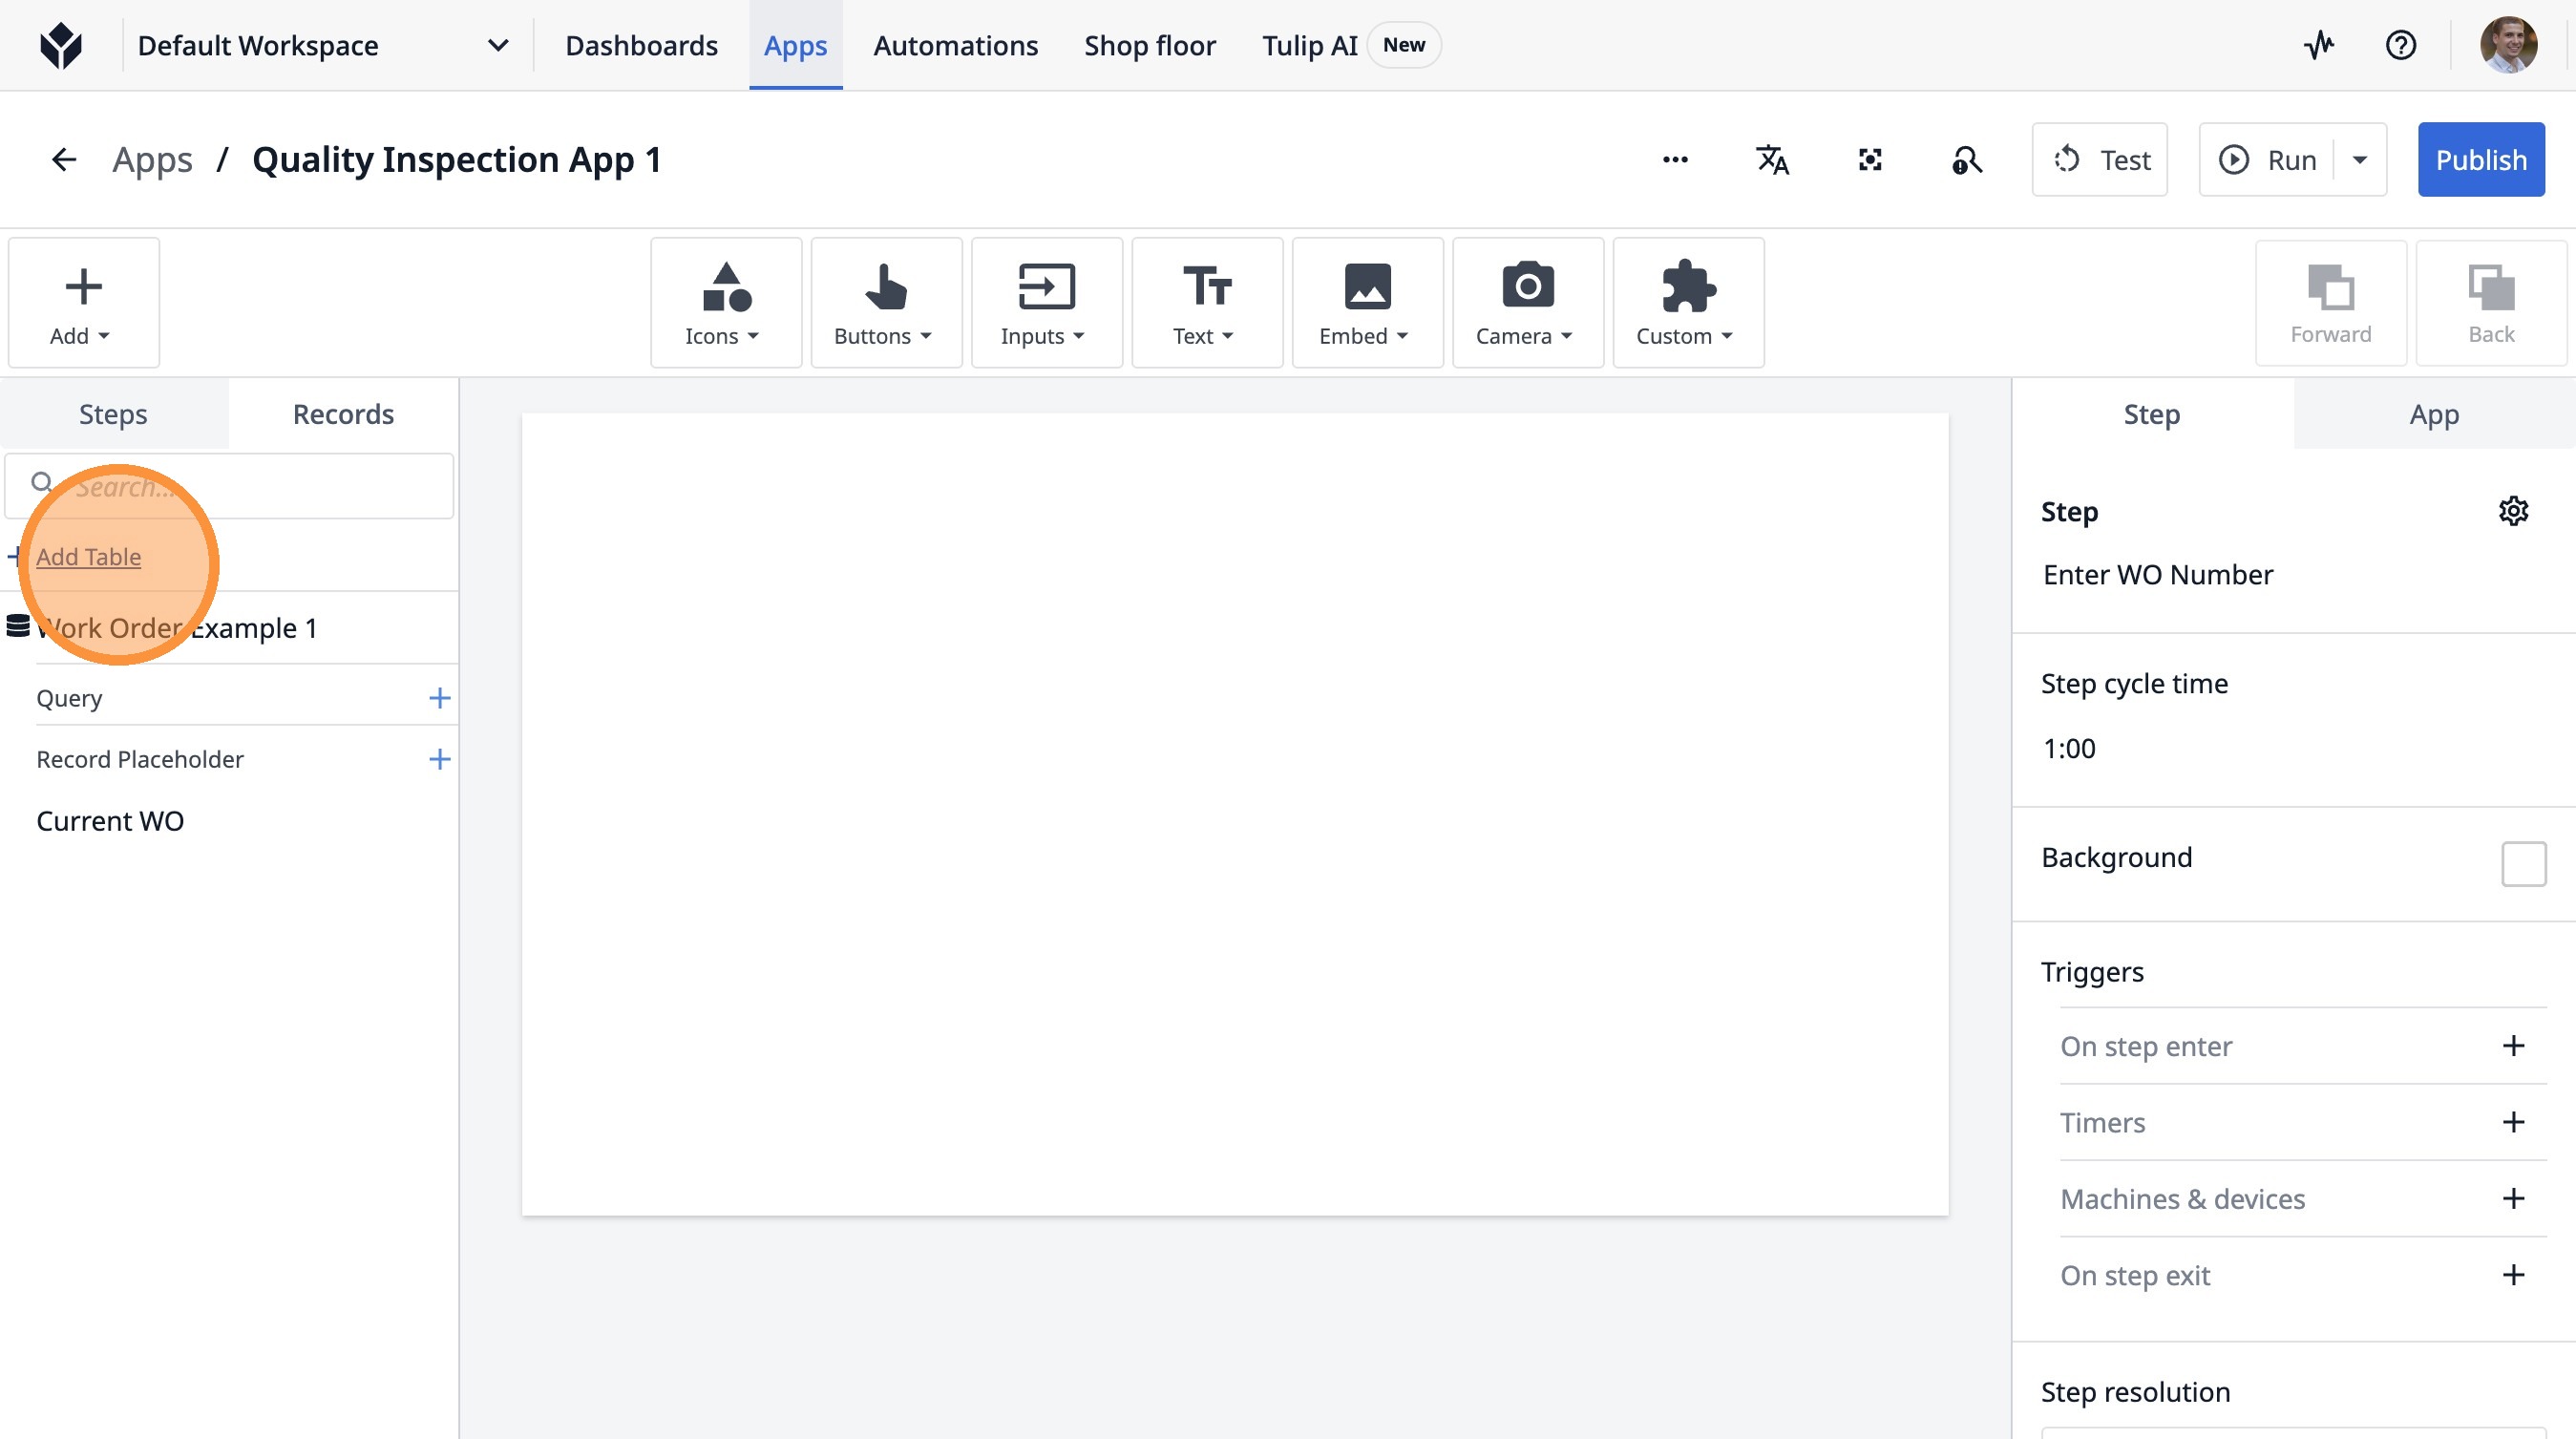Click the step settings gear icon

tap(2513, 511)
